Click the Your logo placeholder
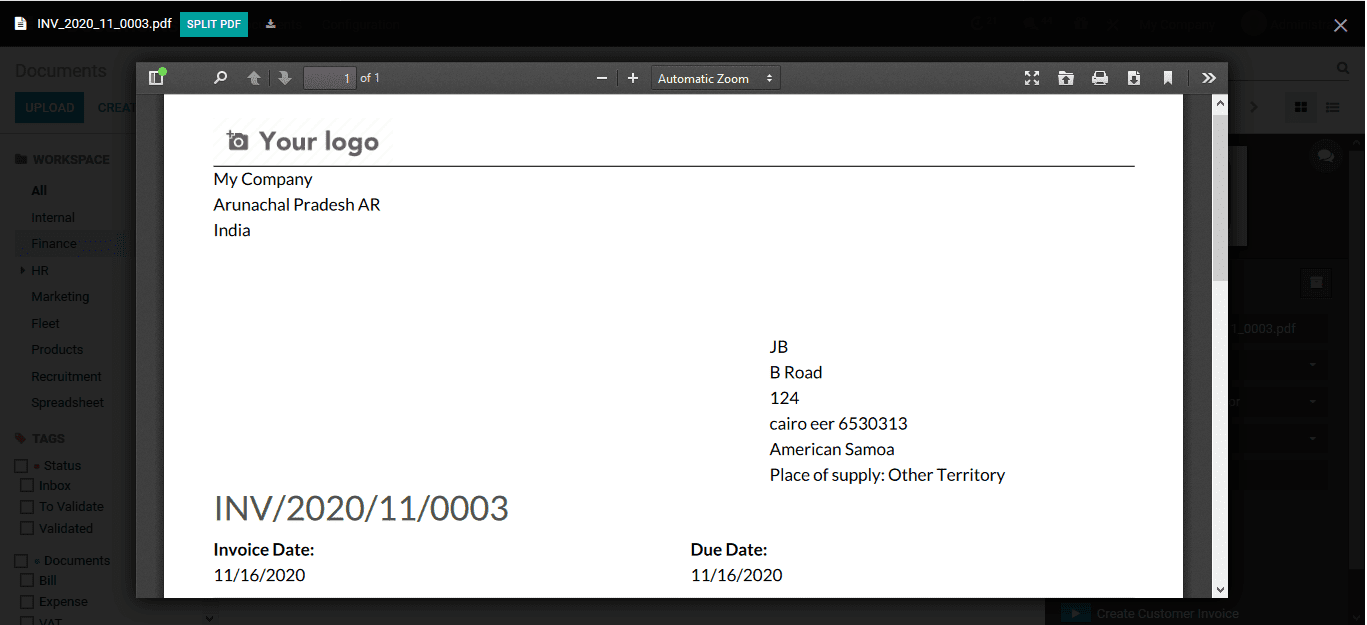The width and height of the screenshot is (1367, 625). click(x=304, y=142)
